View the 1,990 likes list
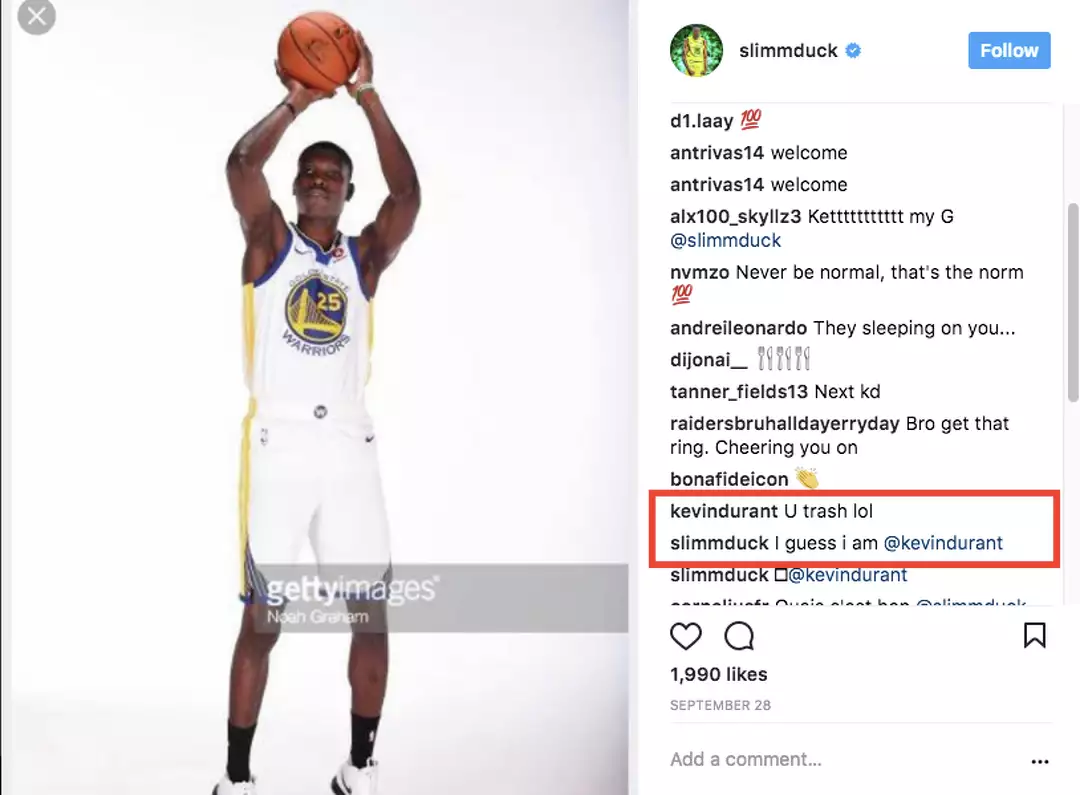 719,674
